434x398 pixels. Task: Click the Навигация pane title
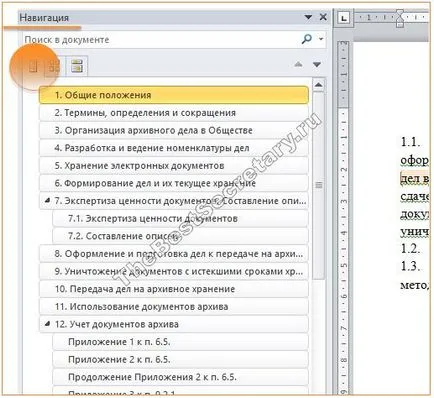click(x=44, y=18)
